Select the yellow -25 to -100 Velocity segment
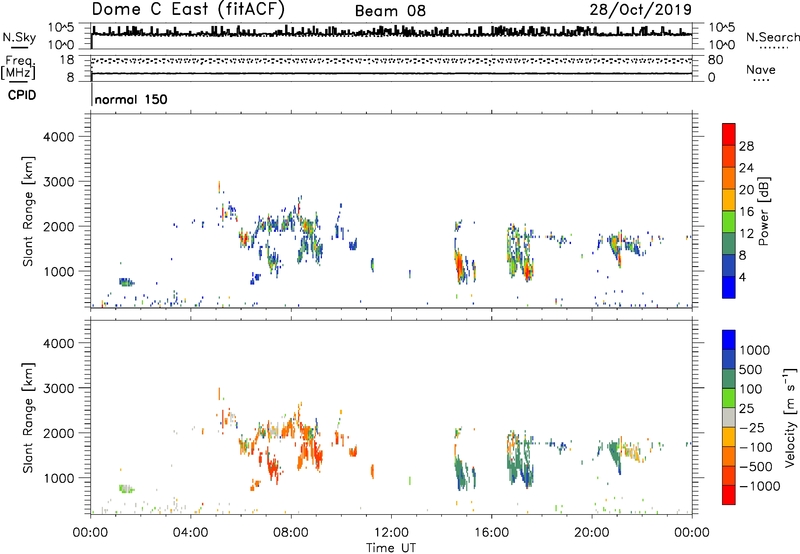The image size is (800, 554). (x=729, y=437)
